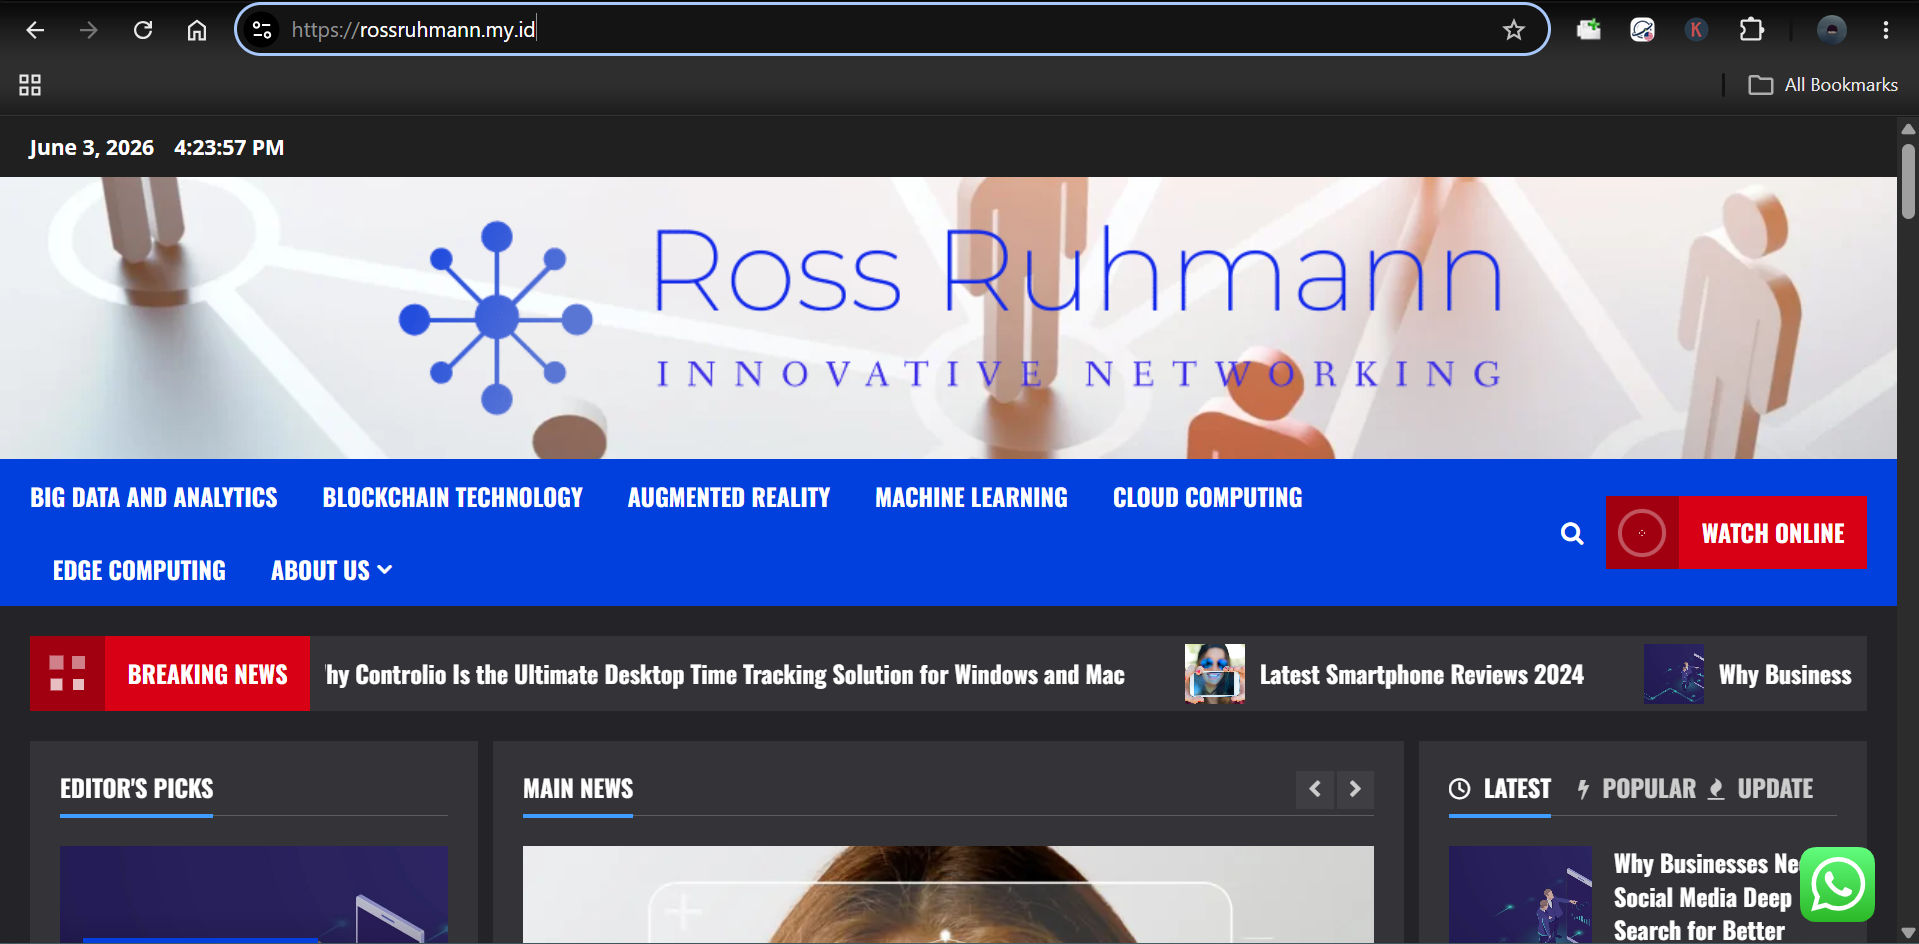Image resolution: width=1919 pixels, height=944 pixels.
Task: Open Latest Smartphone Reviews 2024 headline
Action: [x=1421, y=675]
